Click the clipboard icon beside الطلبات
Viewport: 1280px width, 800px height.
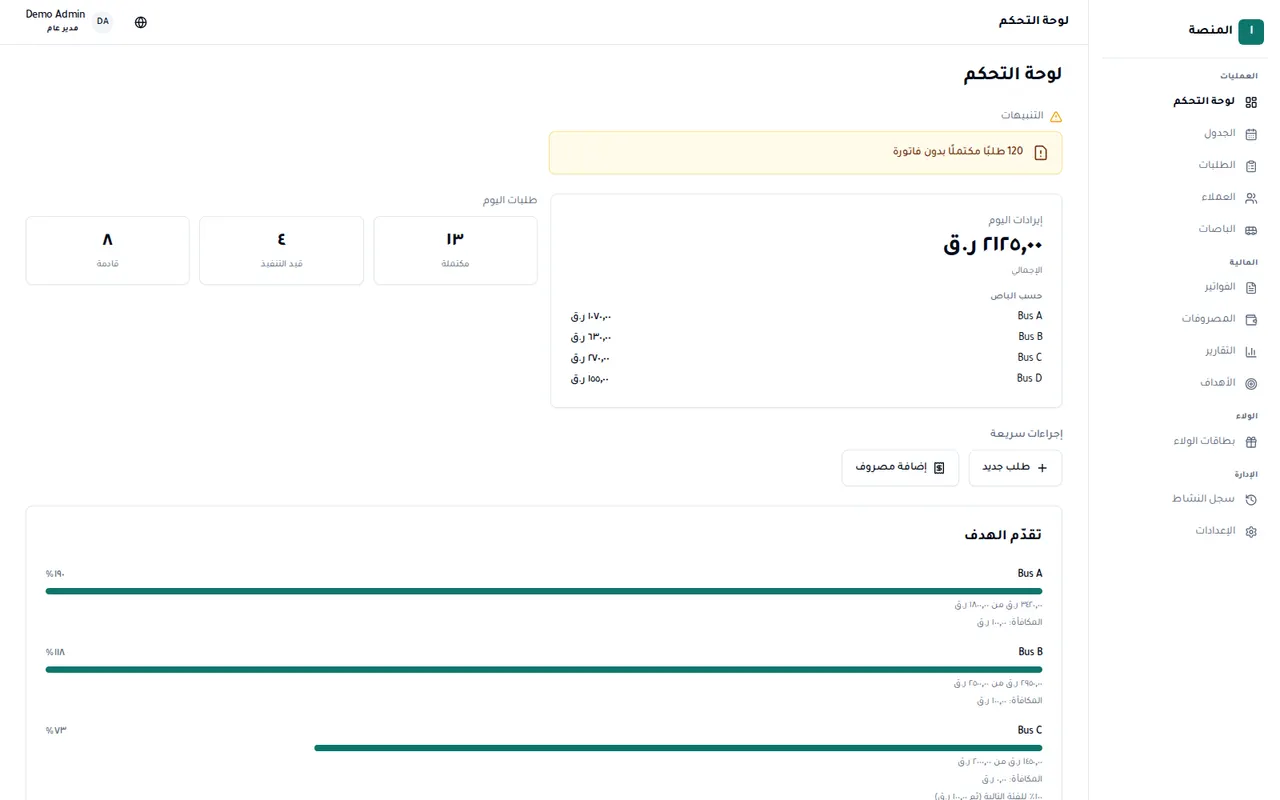1251,166
